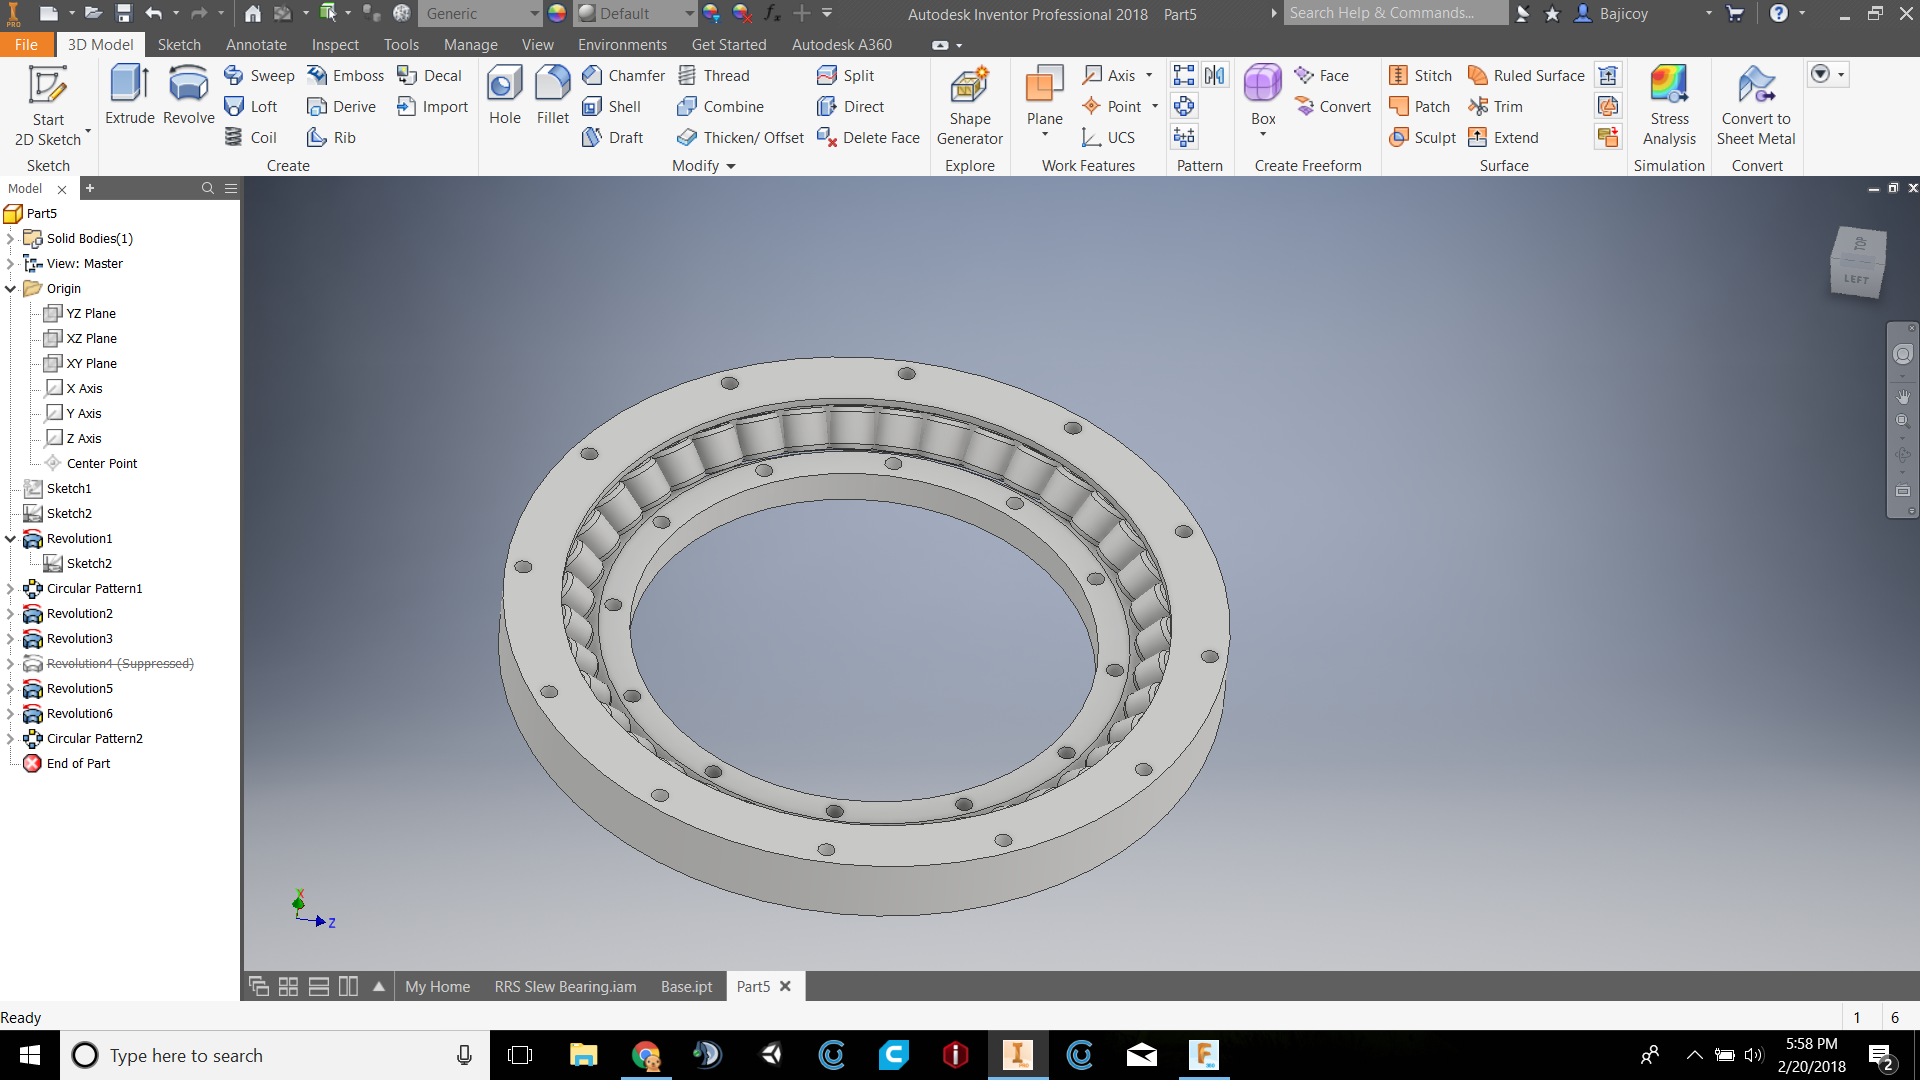Activate Convert to Sheet Metal
Image resolution: width=1920 pixels, height=1080 pixels.
[1756, 105]
